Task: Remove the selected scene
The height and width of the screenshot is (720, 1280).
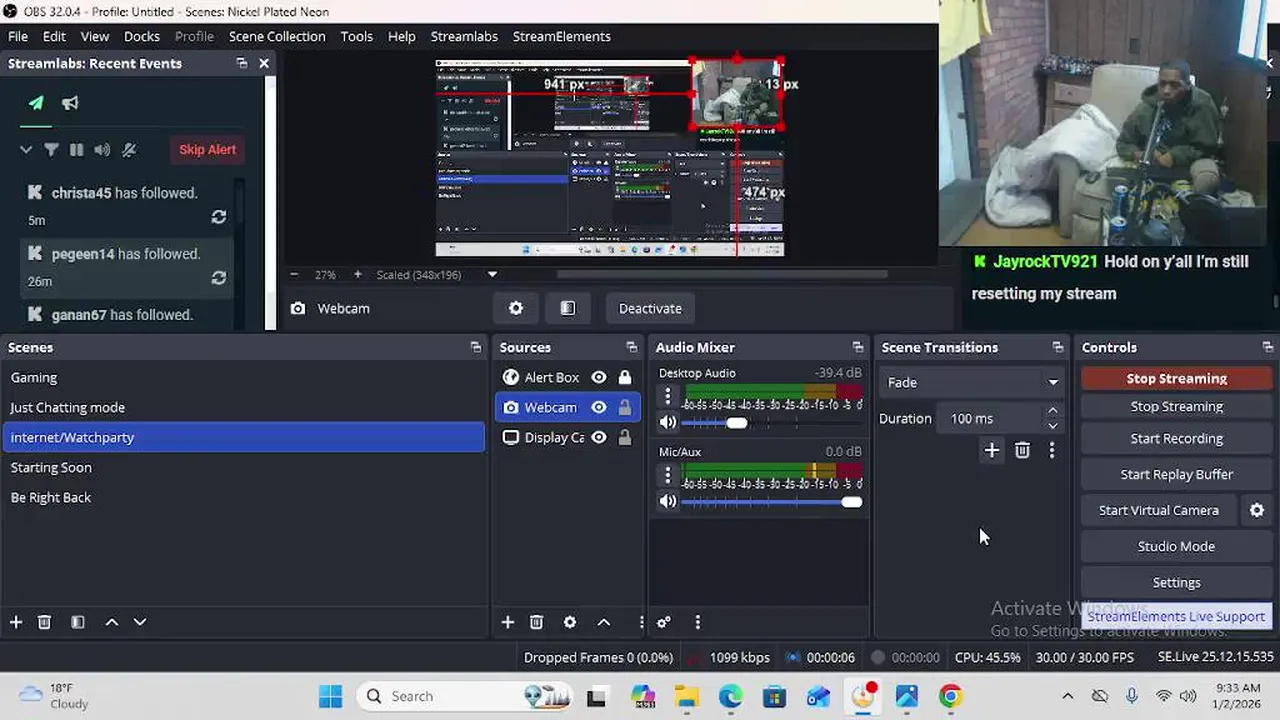Action: coord(44,622)
